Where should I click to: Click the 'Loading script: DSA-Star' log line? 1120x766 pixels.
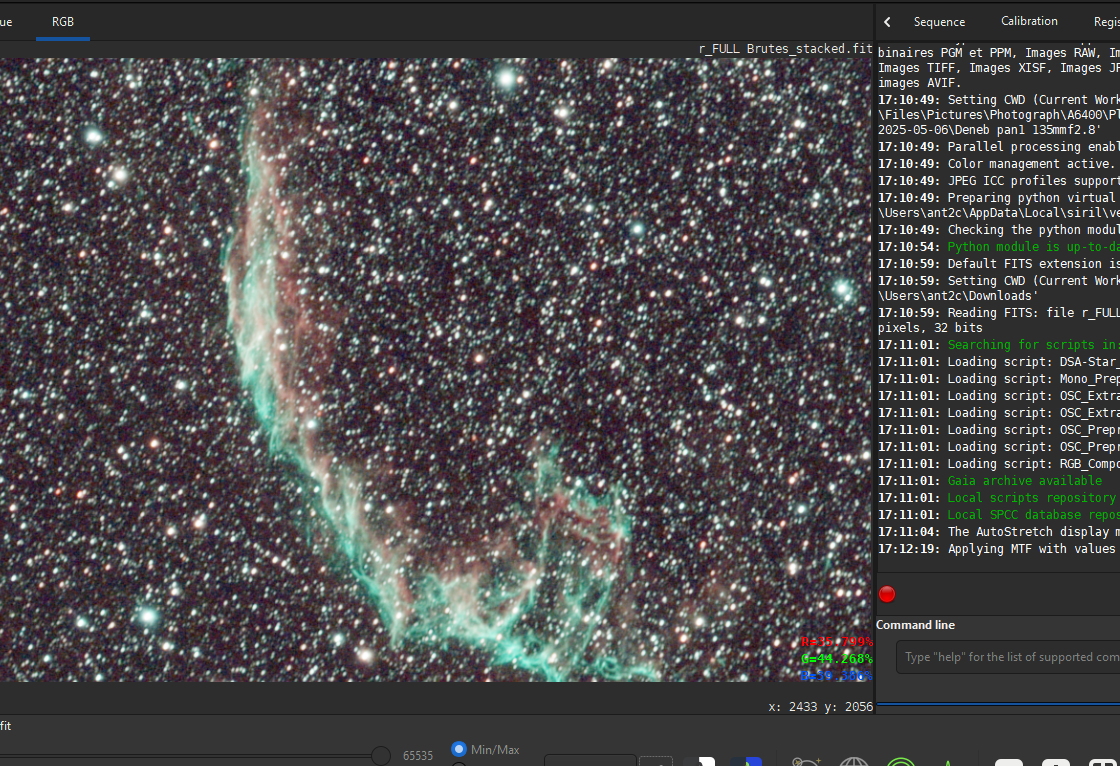(x=999, y=362)
